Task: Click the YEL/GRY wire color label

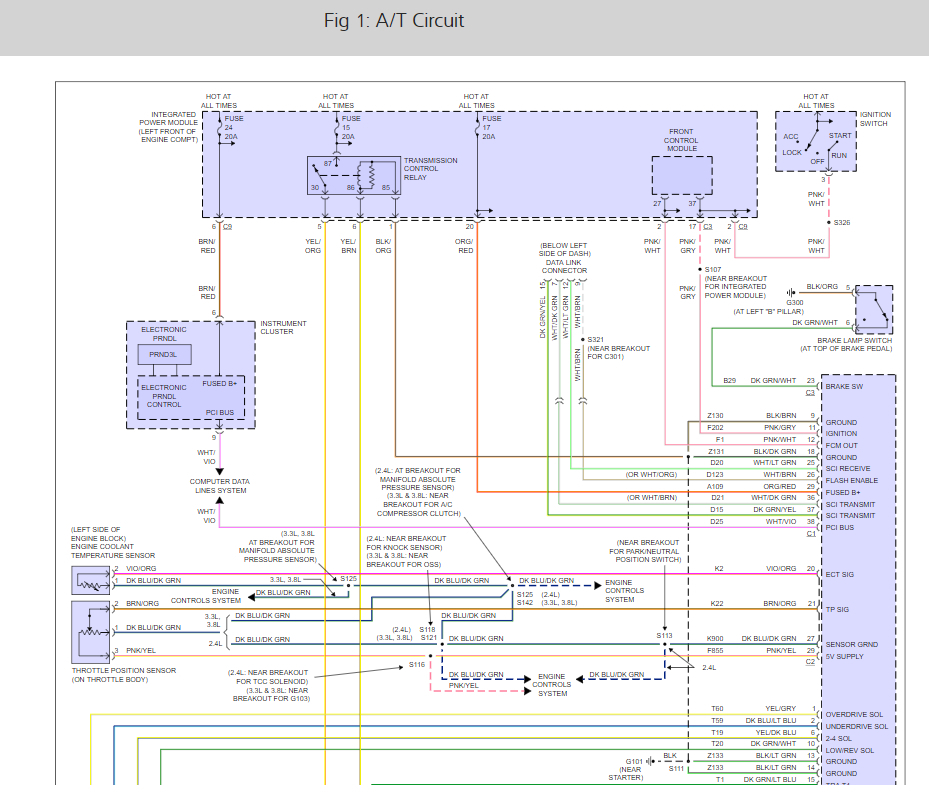Action: click(780, 709)
